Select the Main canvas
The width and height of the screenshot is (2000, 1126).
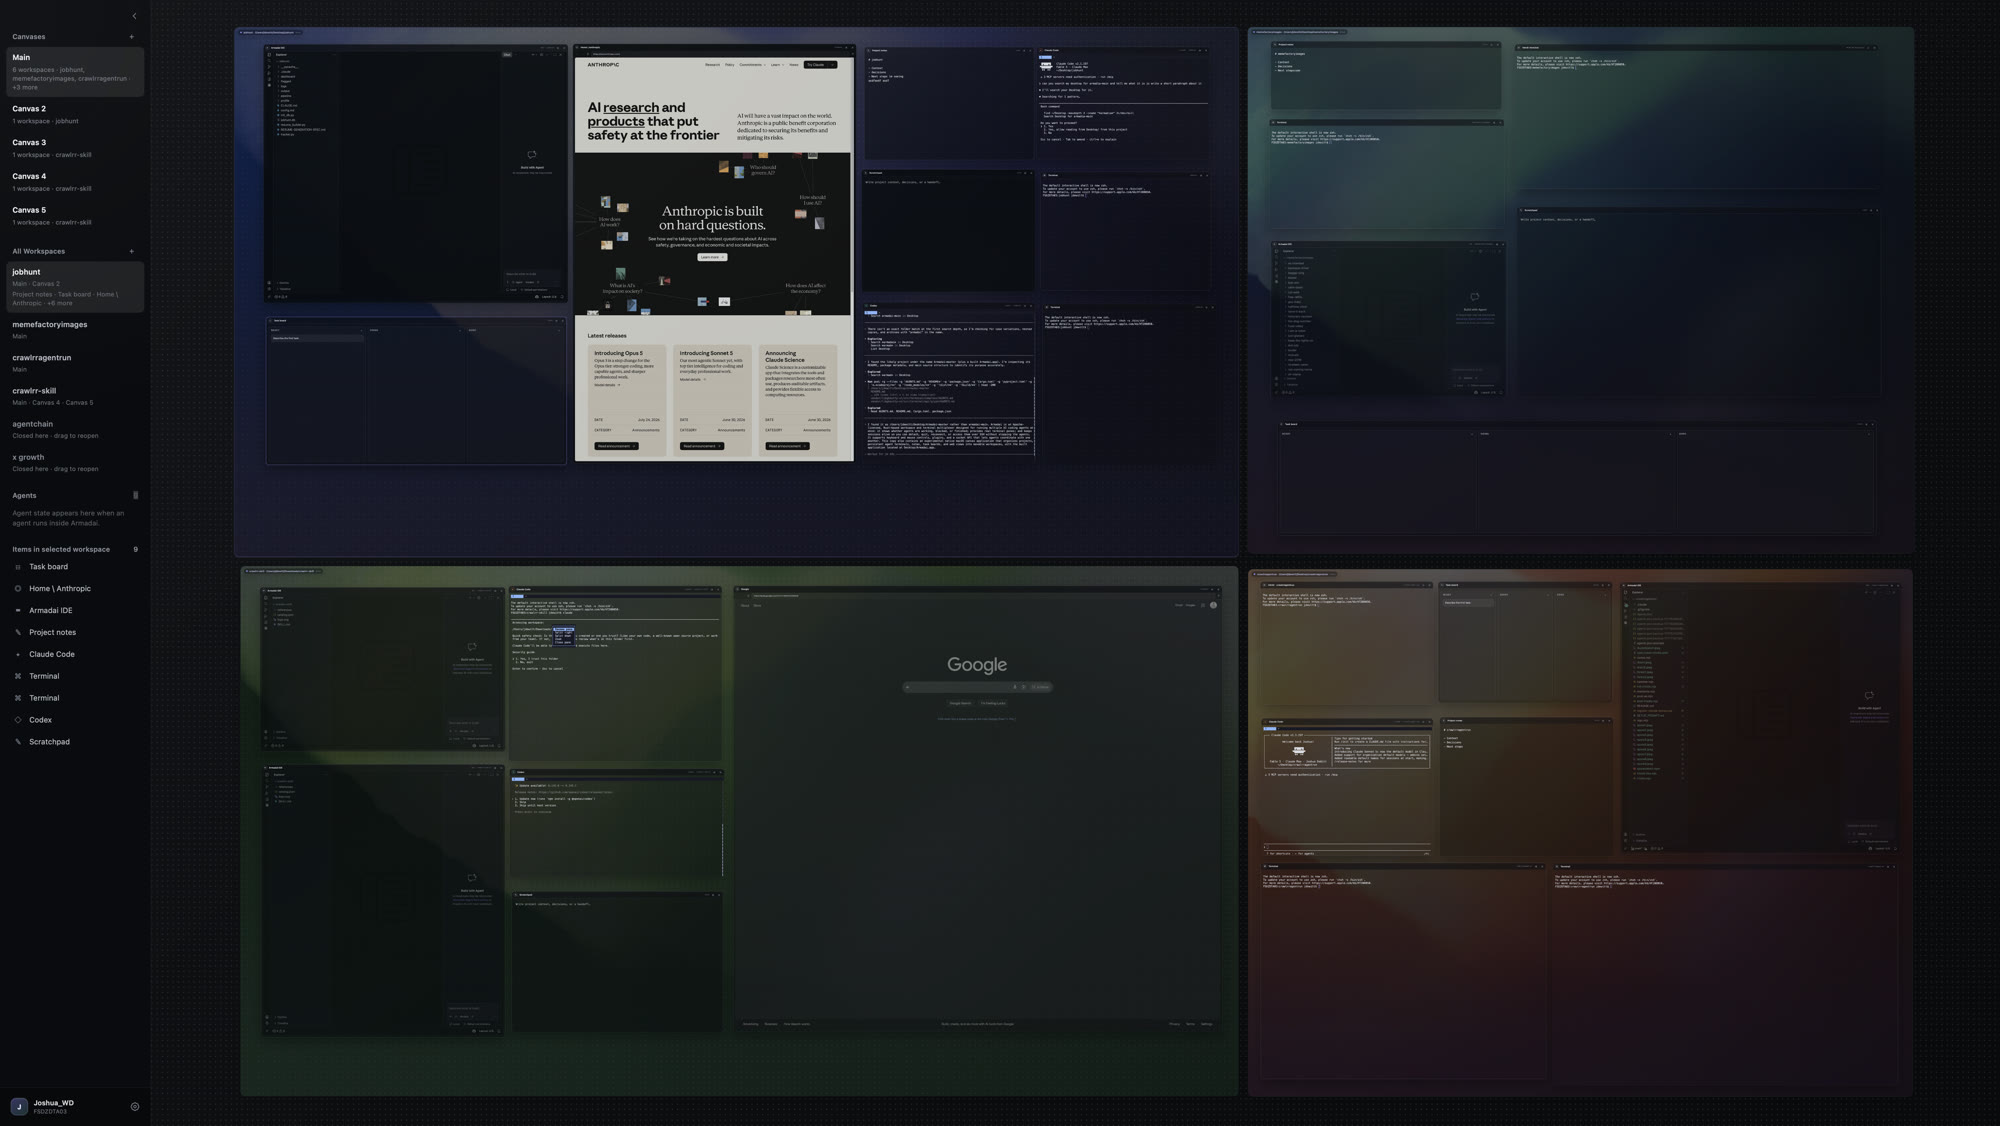pyautogui.click(x=75, y=72)
